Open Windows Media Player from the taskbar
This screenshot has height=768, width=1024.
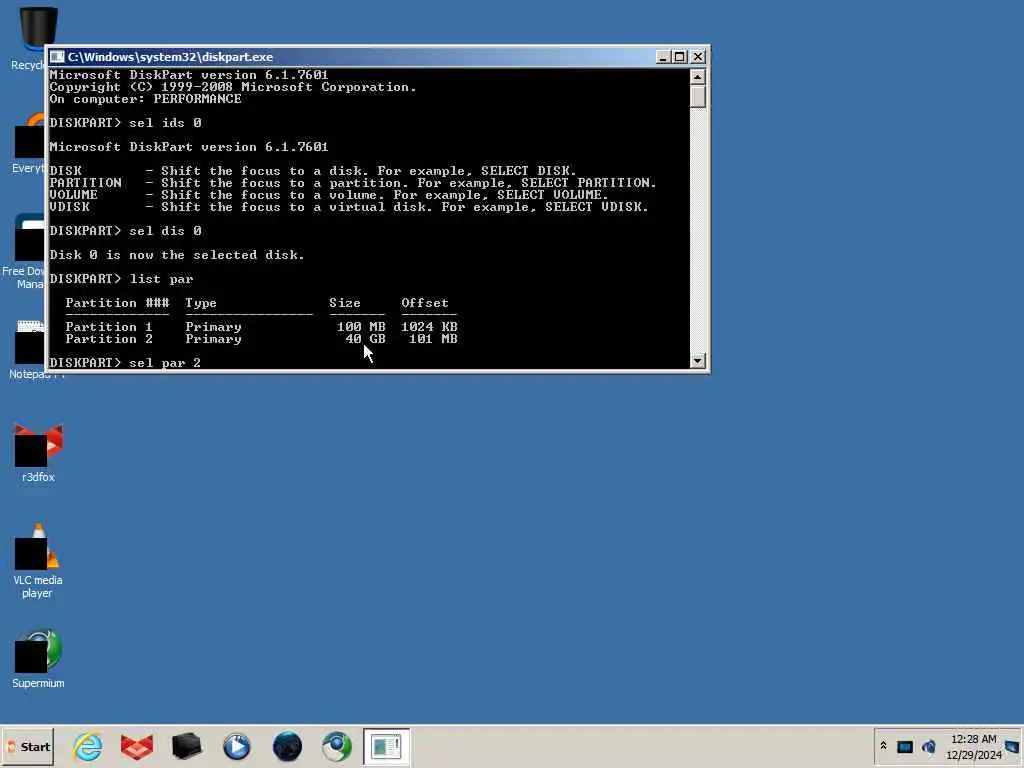click(236, 746)
